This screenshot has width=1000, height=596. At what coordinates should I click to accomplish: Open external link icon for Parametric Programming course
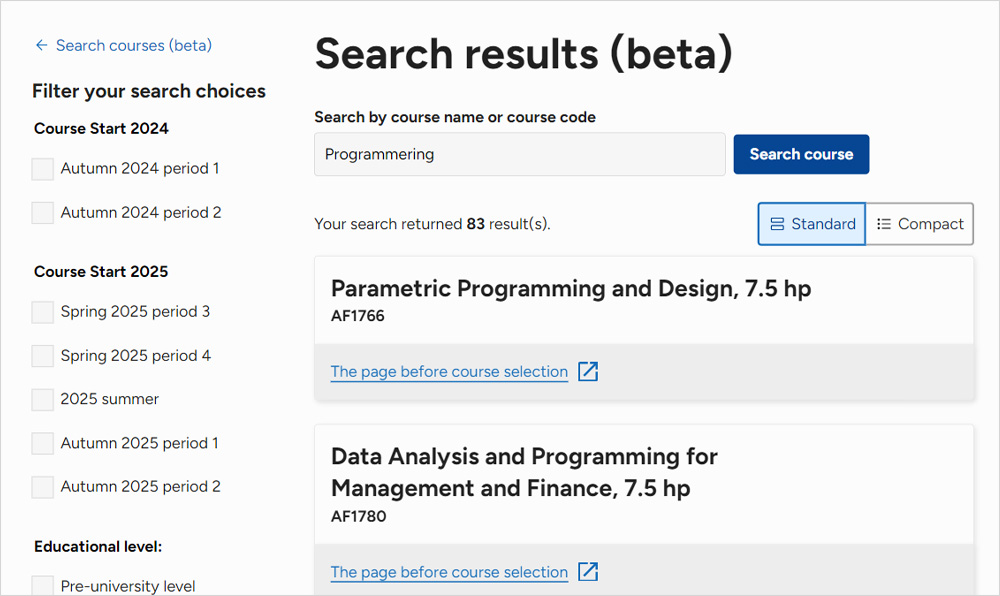click(589, 372)
